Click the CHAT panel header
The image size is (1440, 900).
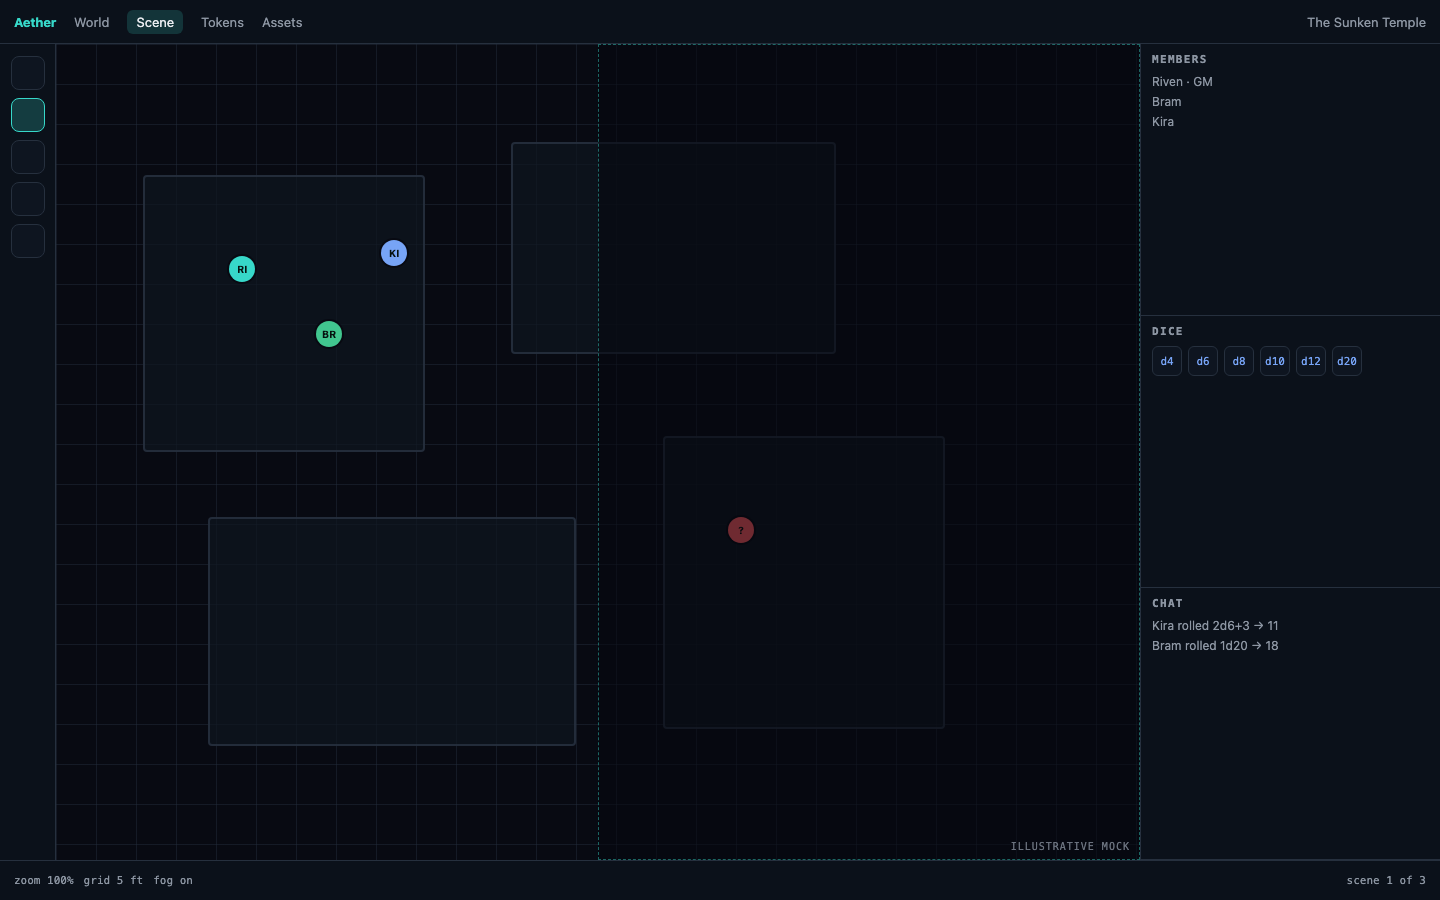(1167, 603)
